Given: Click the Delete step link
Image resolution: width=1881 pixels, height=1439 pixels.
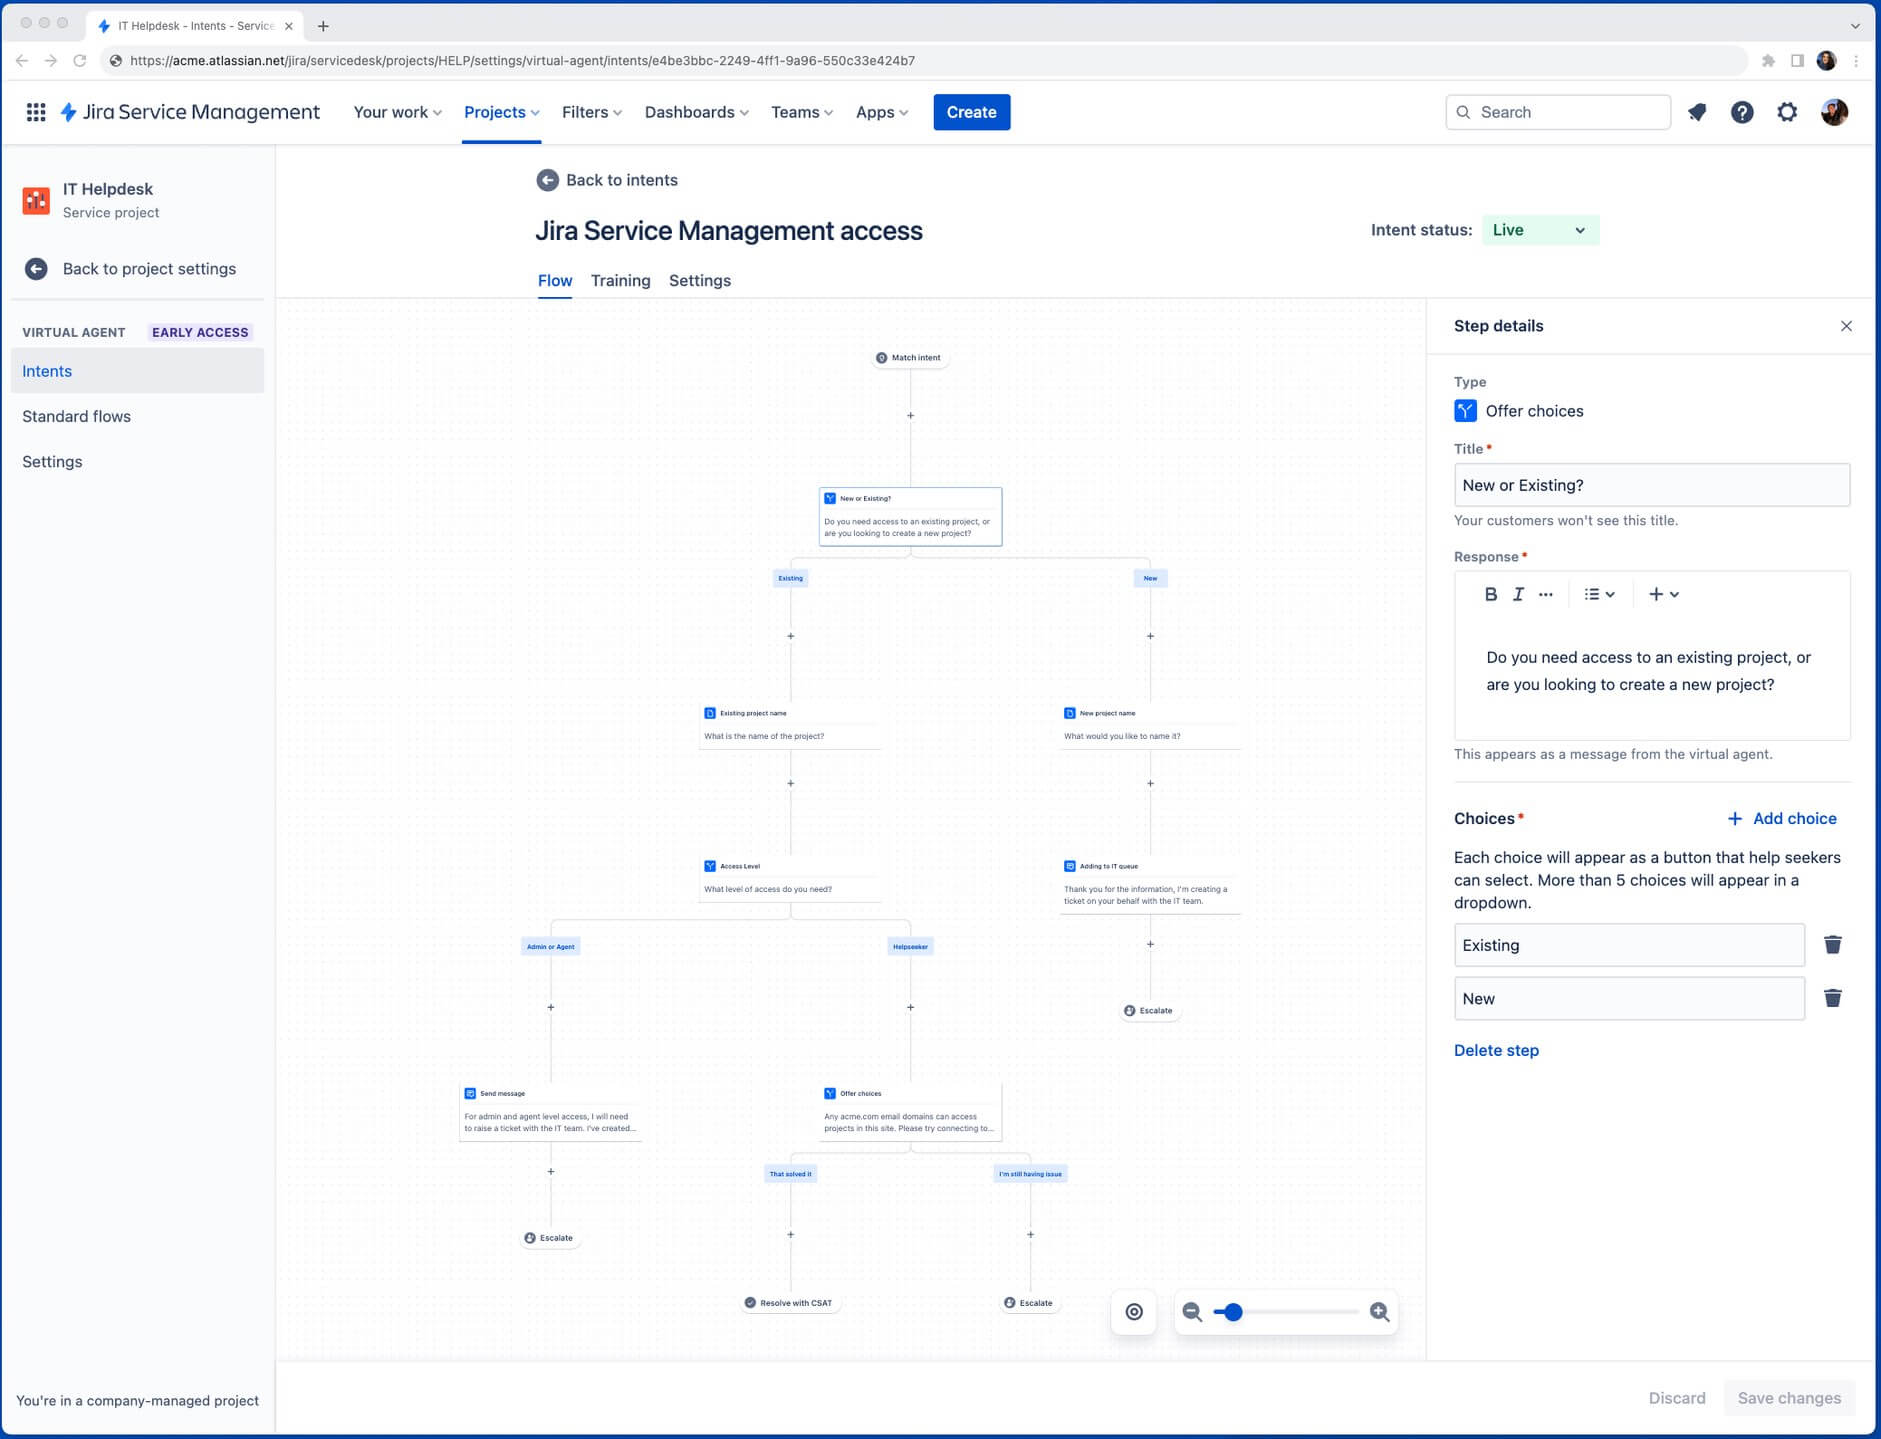Looking at the screenshot, I should coord(1496,1050).
